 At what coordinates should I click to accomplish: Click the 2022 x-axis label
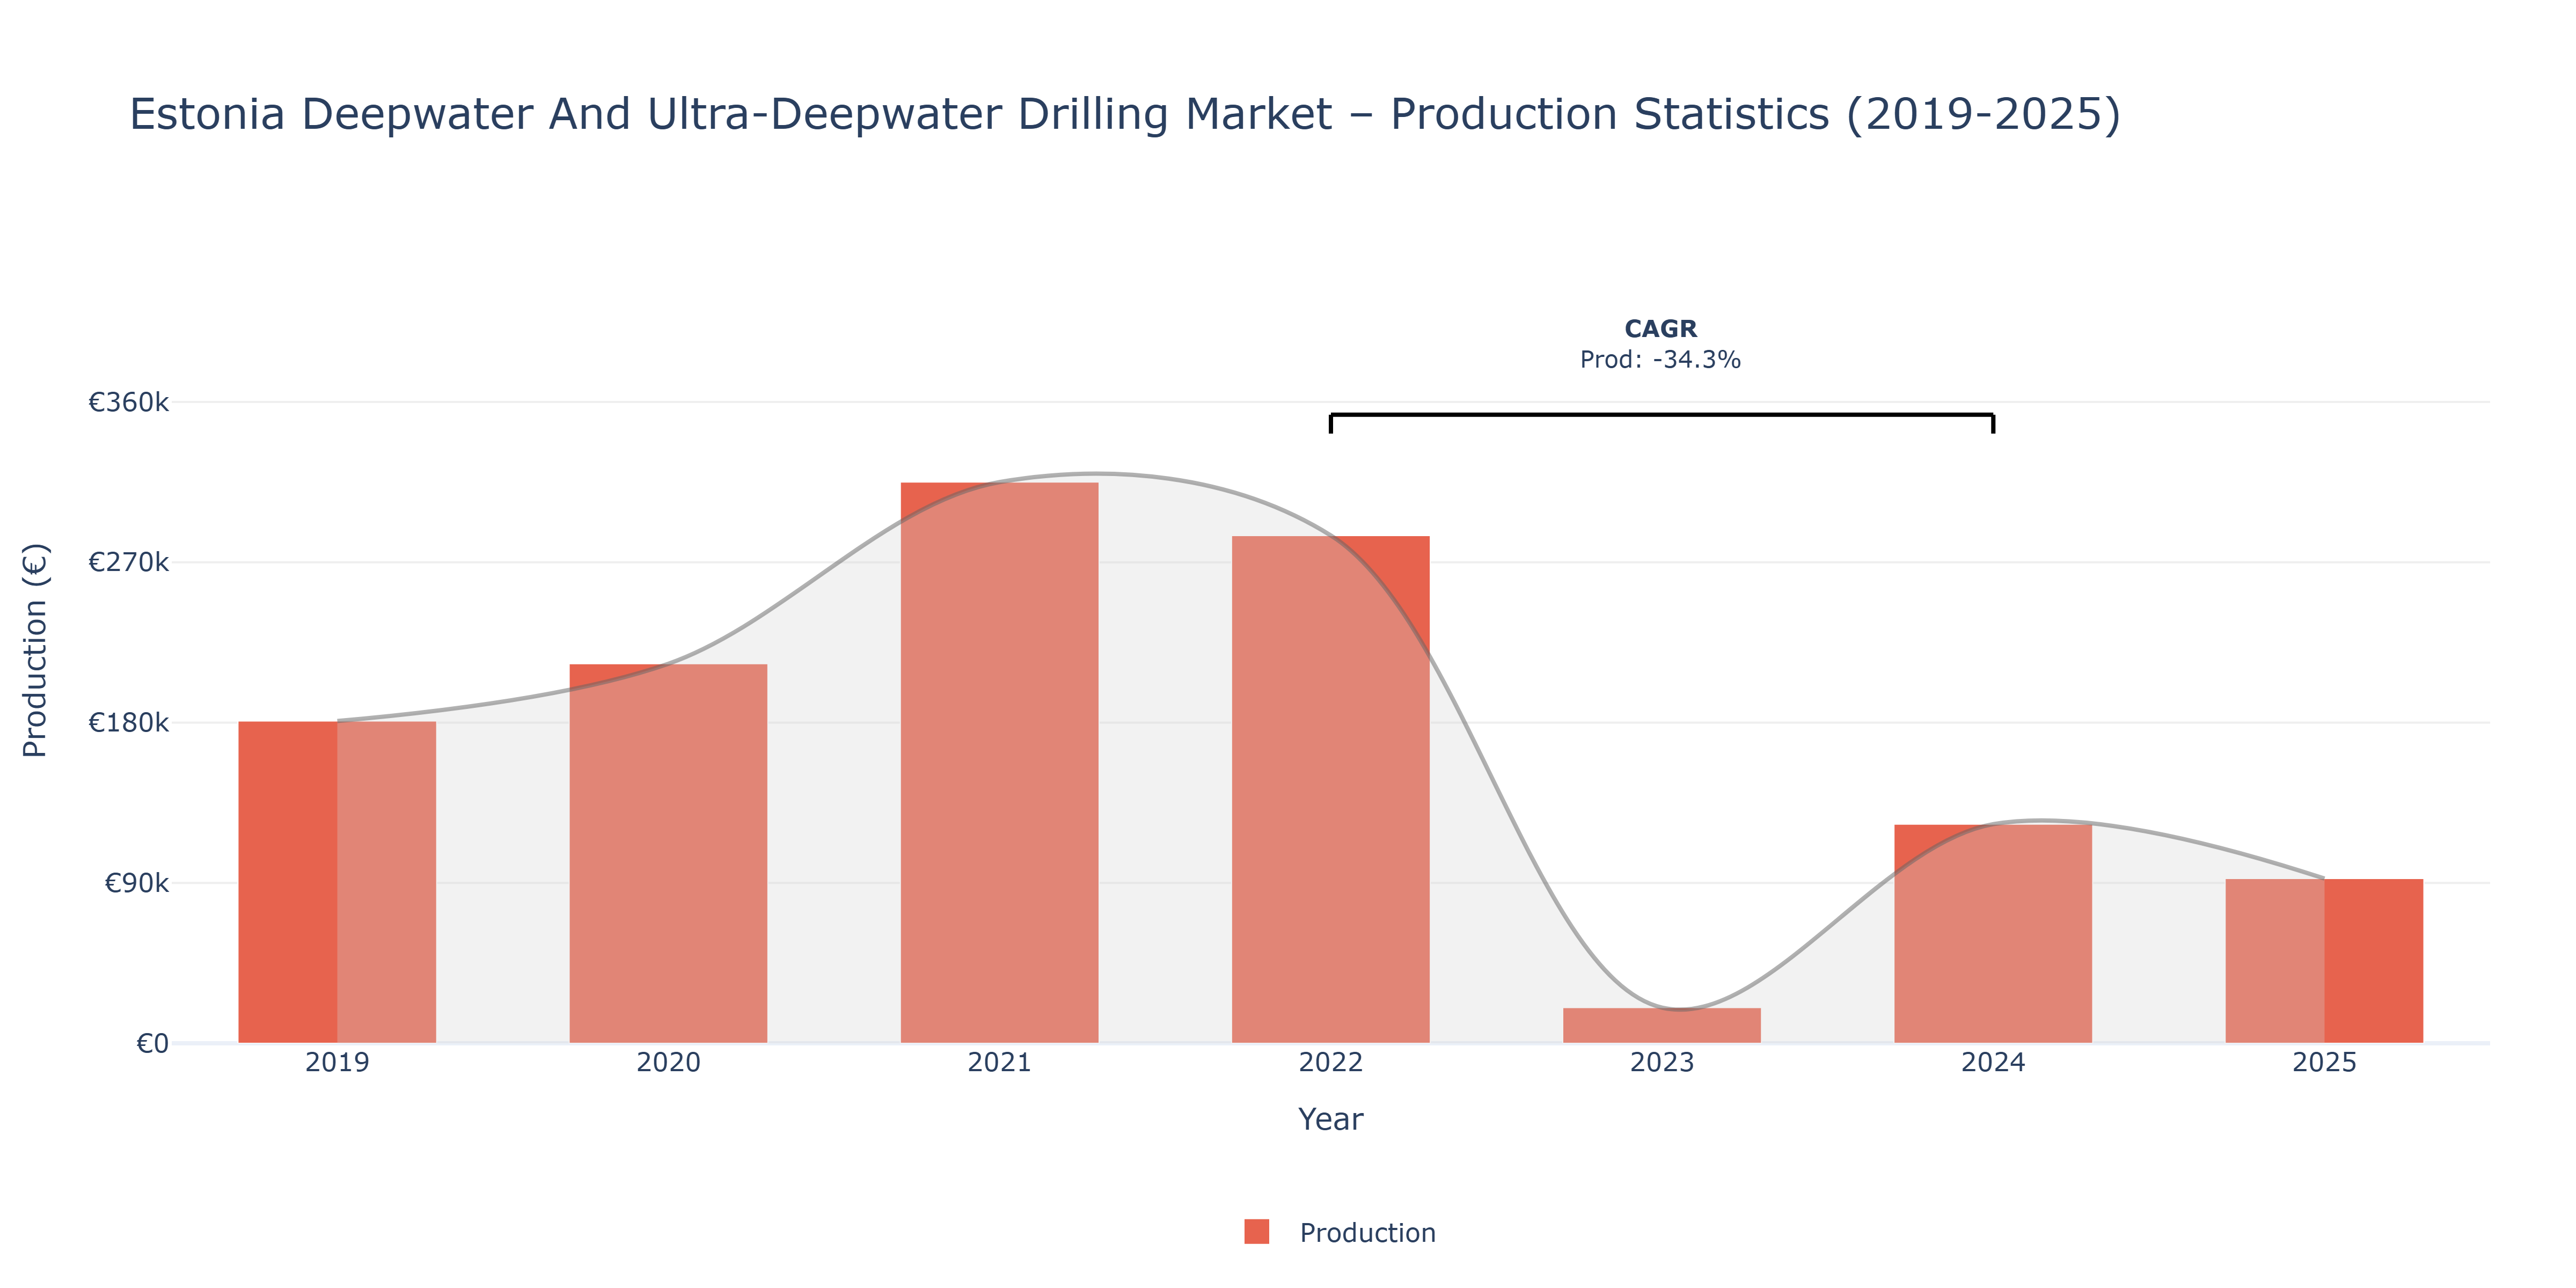[1330, 1063]
